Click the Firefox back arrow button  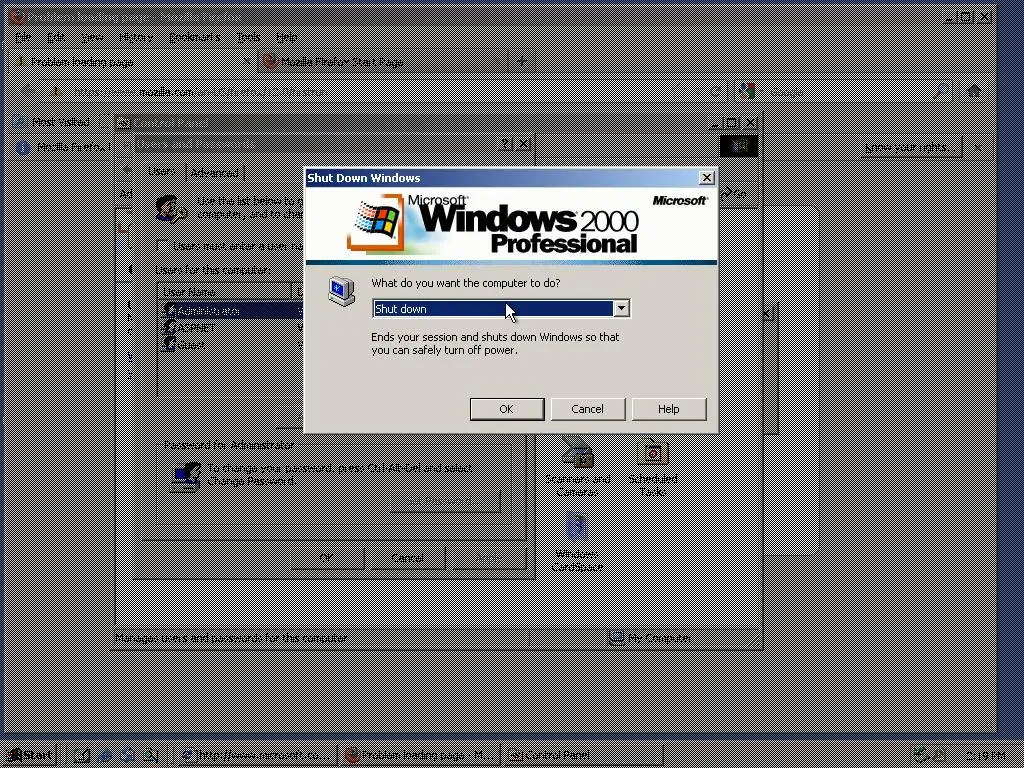(27, 91)
